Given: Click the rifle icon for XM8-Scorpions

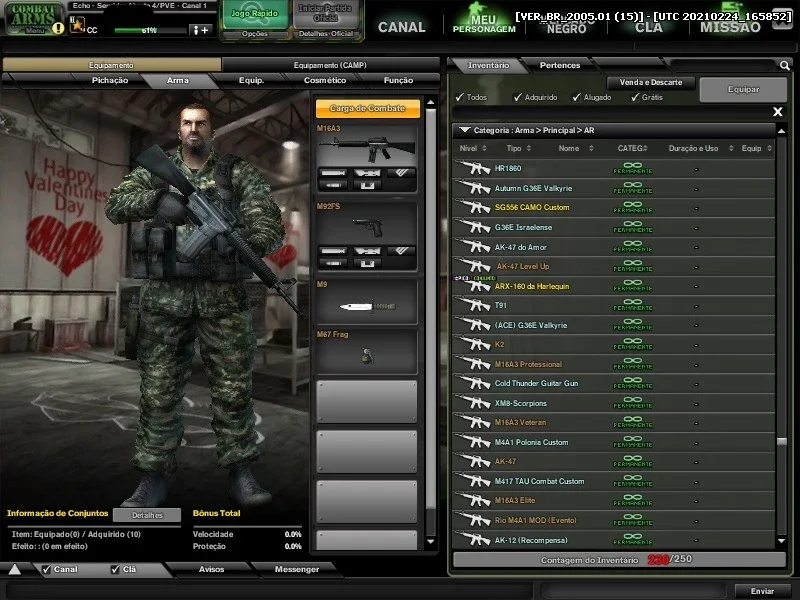Looking at the screenshot, I should (x=473, y=403).
